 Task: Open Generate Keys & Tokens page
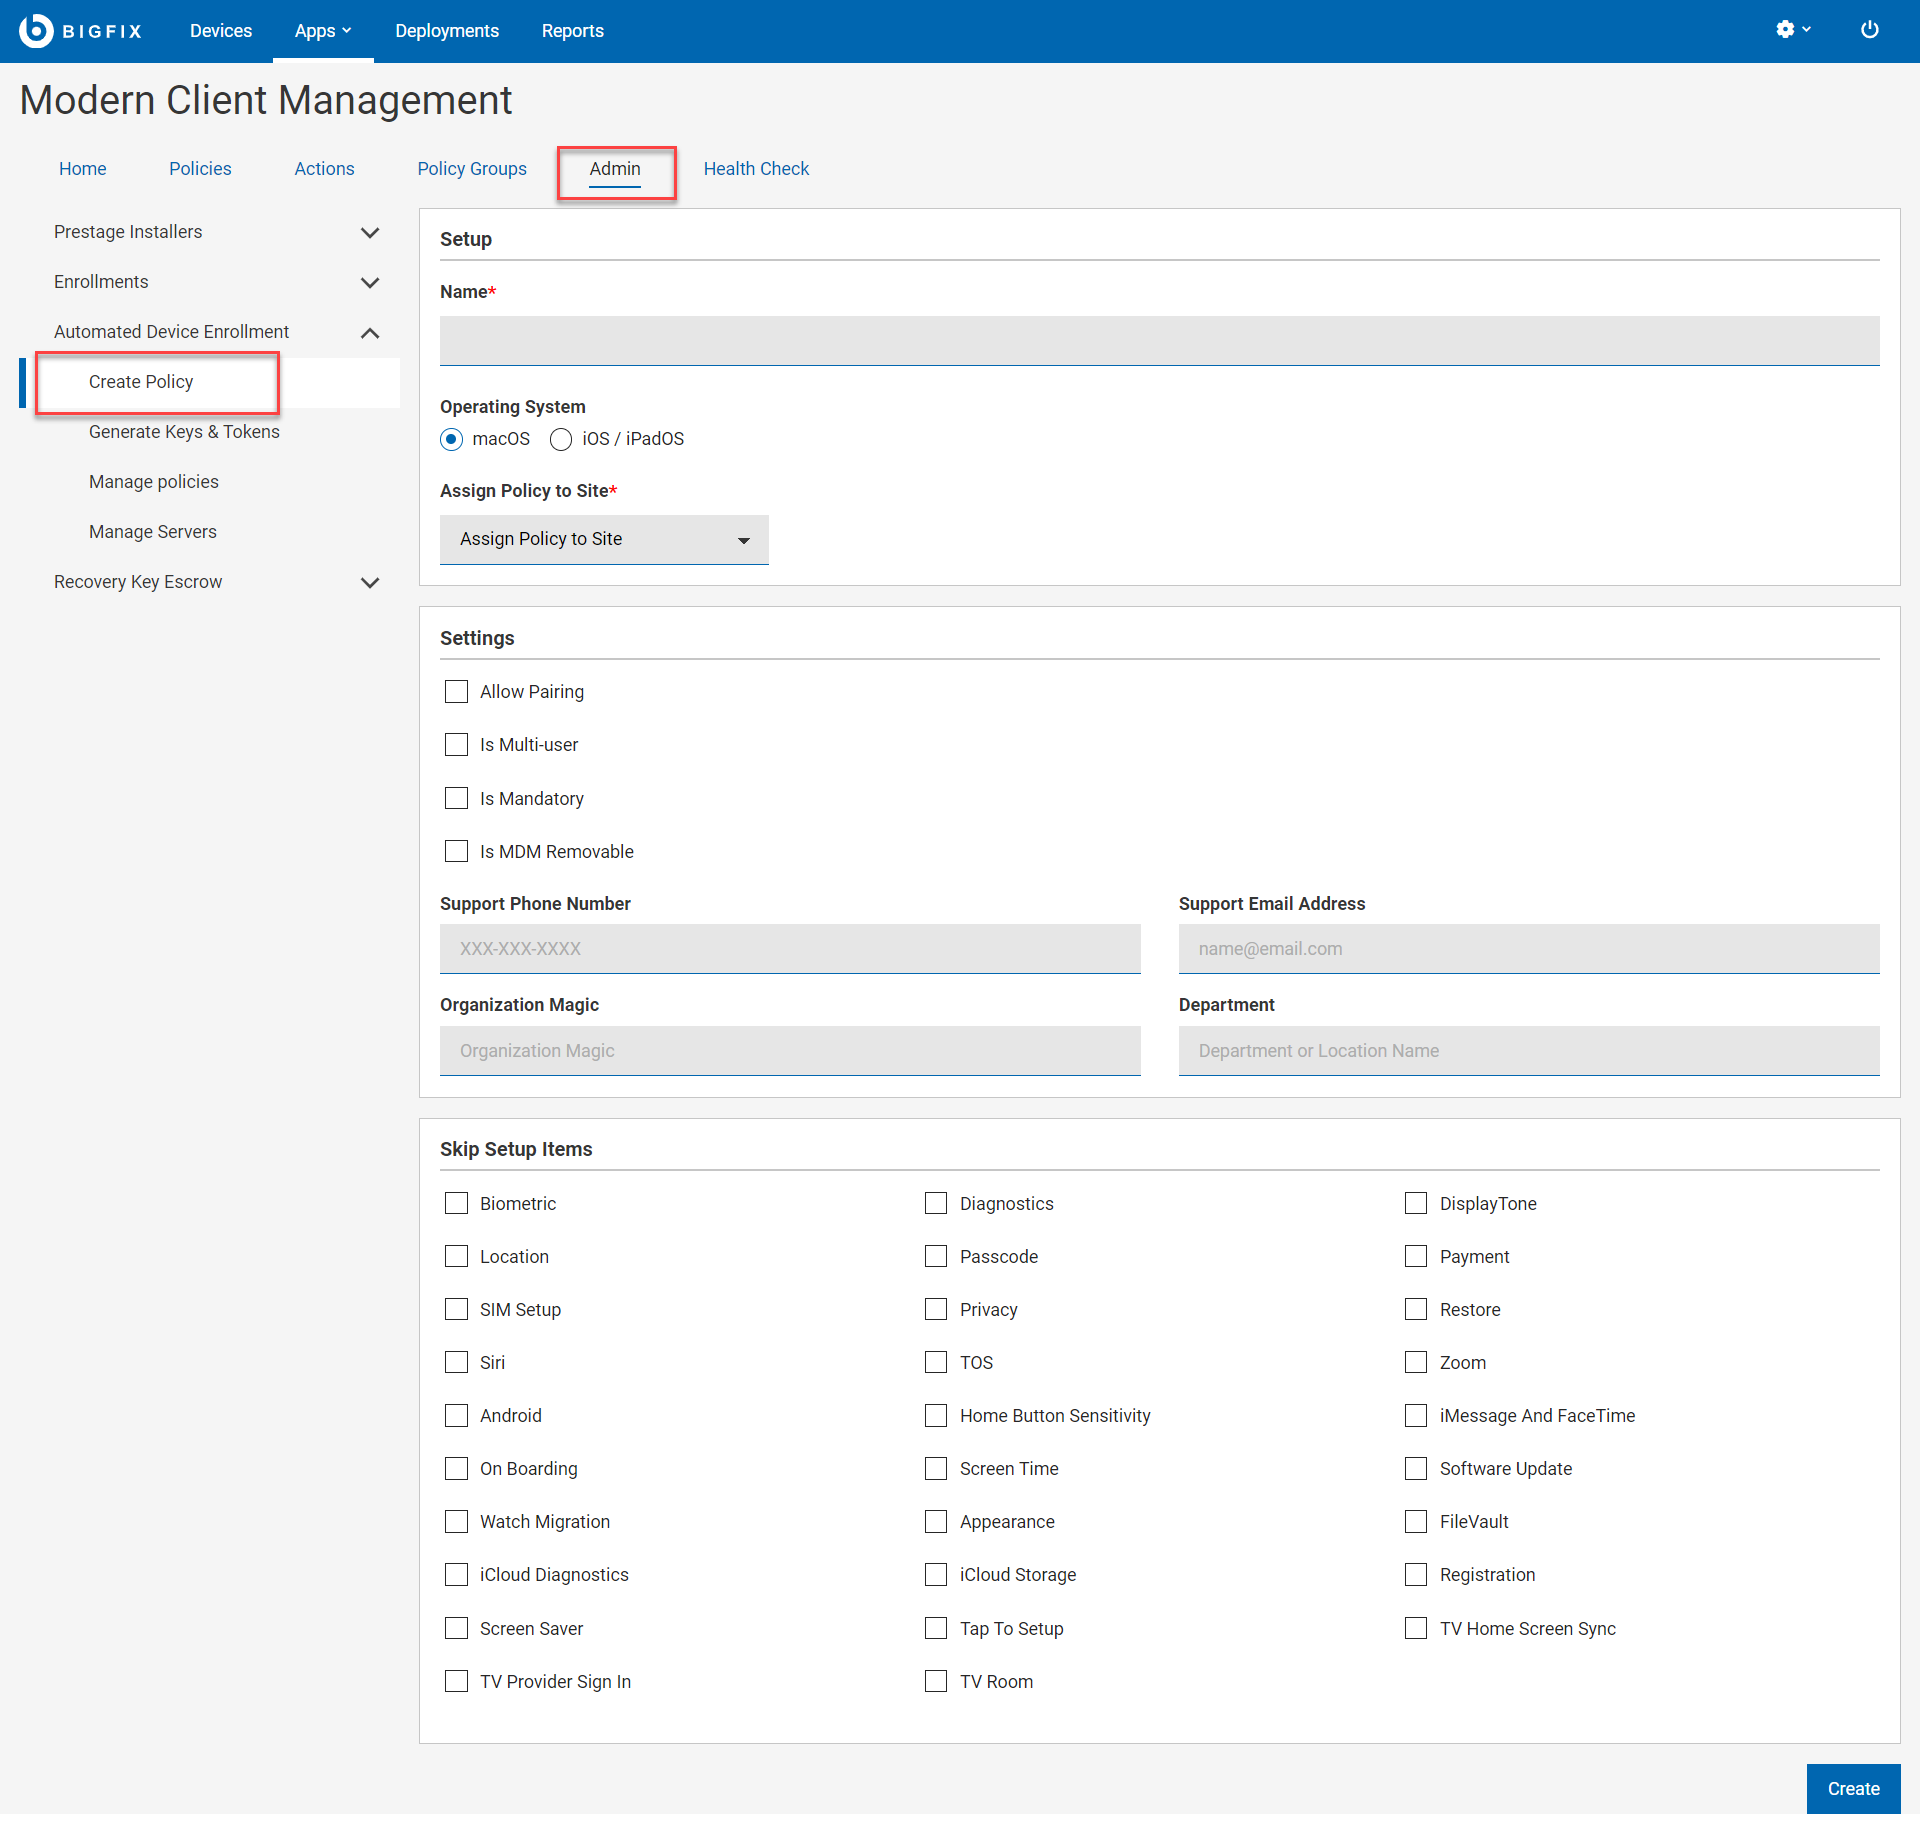point(184,432)
